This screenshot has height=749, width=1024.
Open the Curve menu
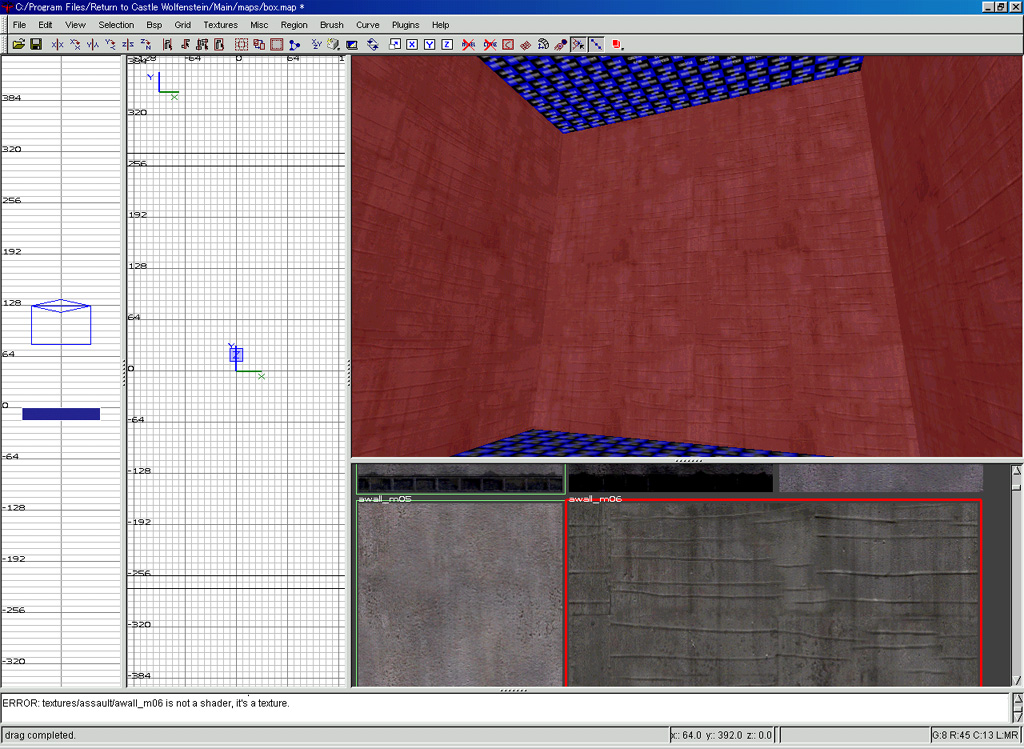coord(368,25)
